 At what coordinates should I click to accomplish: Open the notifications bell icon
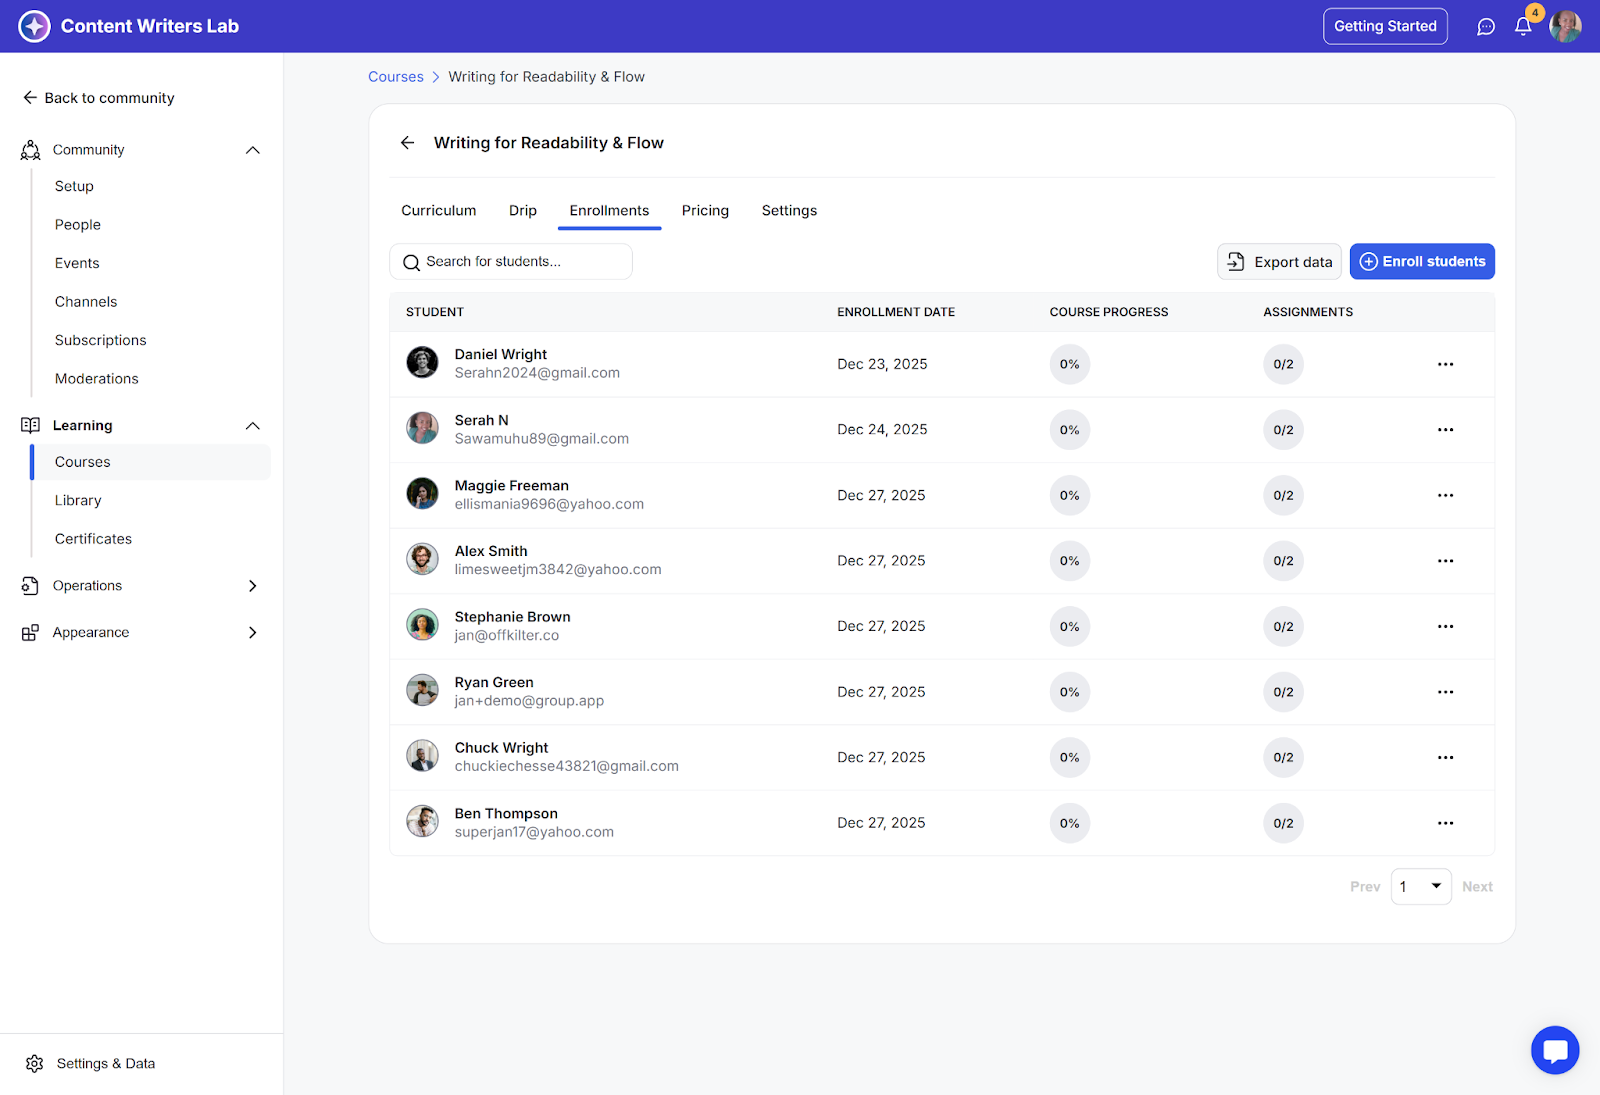[x=1523, y=27]
